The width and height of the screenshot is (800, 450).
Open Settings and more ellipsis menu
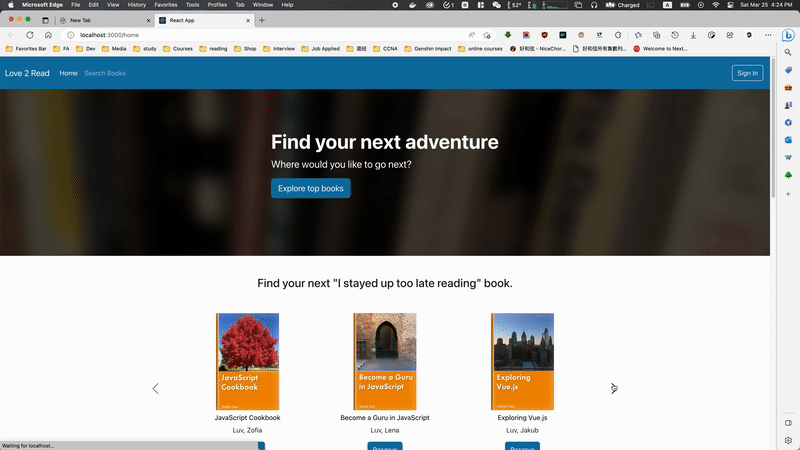pyautogui.click(x=768, y=35)
